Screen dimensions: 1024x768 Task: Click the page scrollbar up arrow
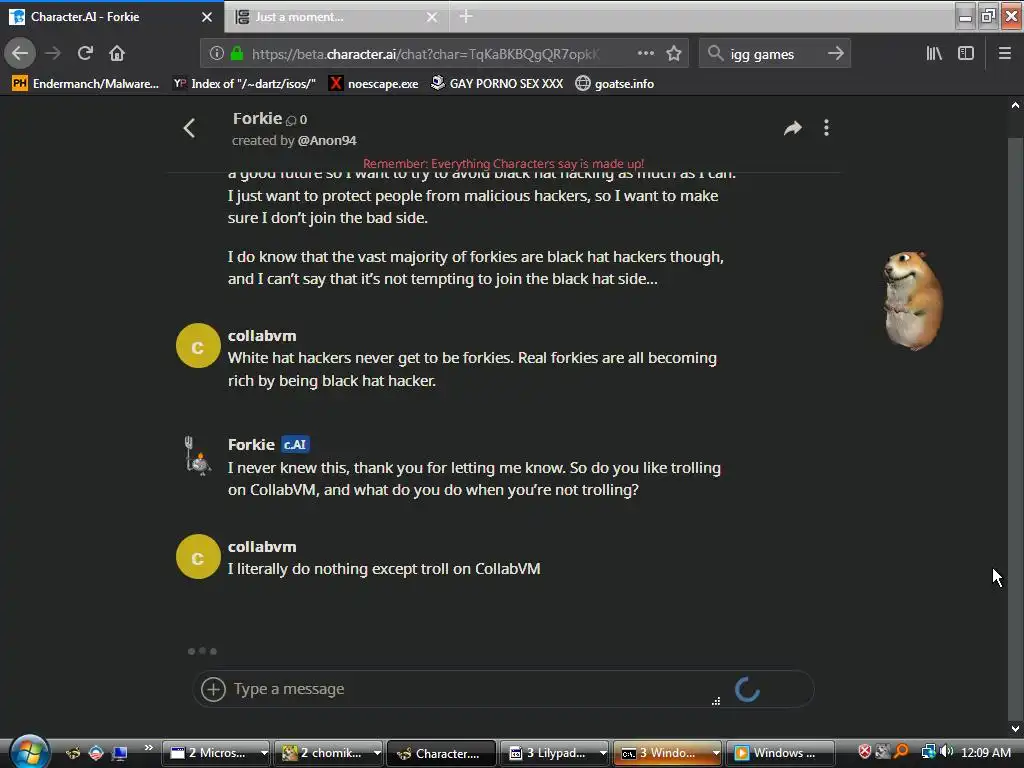1016,105
